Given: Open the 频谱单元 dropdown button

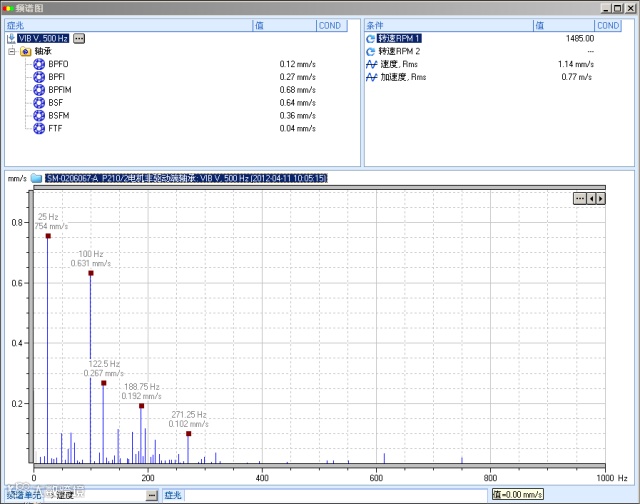Looking at the screenshot, I should pos(151,495).
